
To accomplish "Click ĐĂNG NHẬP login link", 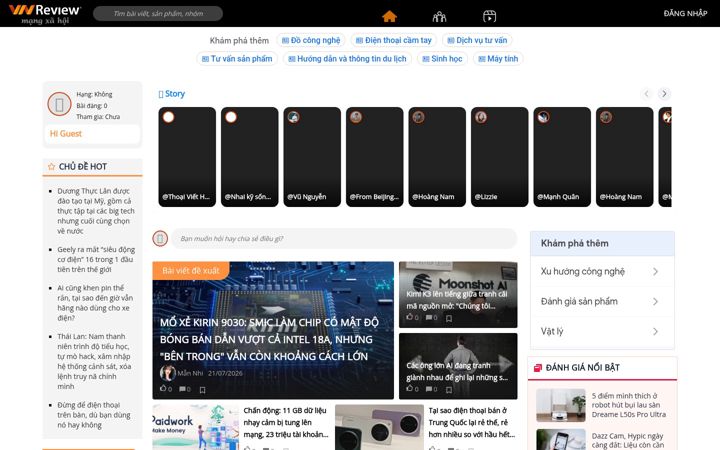I will (685, 13).
